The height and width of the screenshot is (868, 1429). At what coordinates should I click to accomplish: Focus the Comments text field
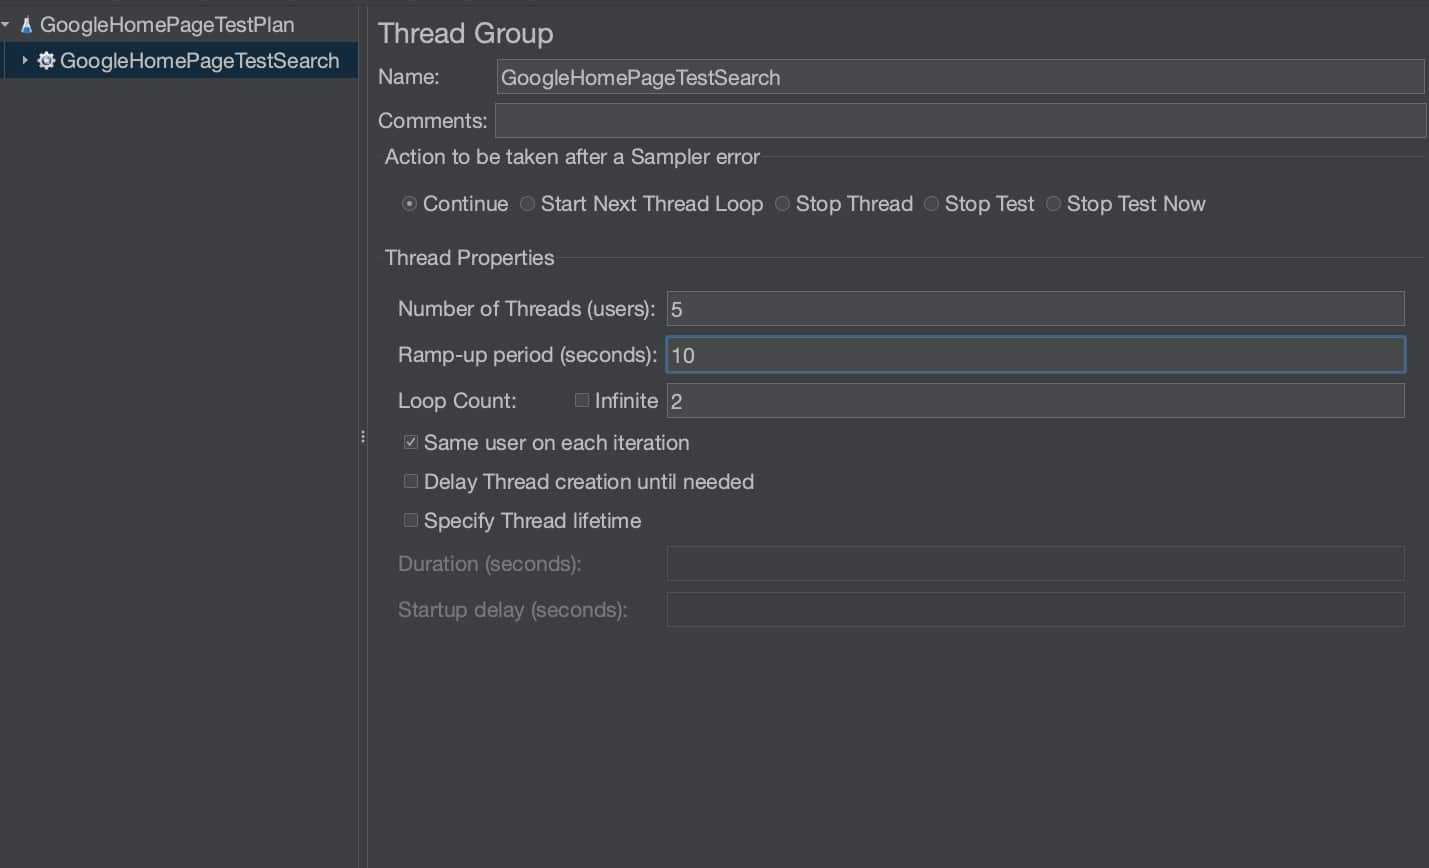[x=960, y=121]
